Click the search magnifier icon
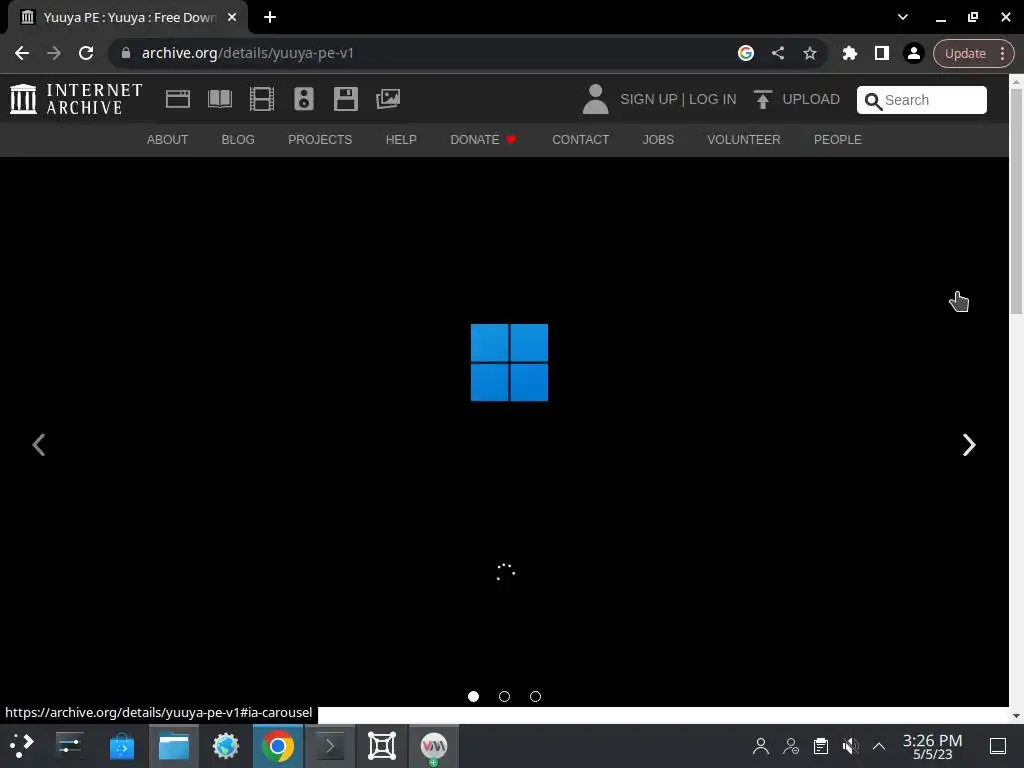Viewport: 1024px width, 768px height. 872,101
